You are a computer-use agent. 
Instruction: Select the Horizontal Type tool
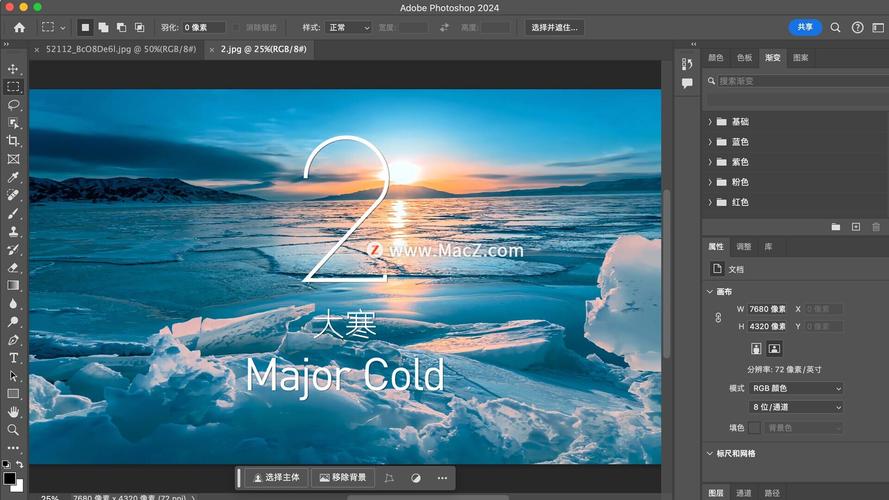click(x=13, y=358)
